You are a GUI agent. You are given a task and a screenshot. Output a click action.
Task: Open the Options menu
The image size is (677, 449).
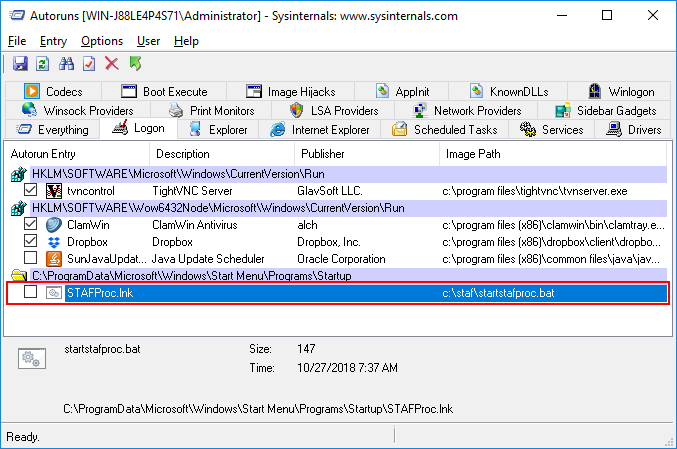(x=102, y=41)
